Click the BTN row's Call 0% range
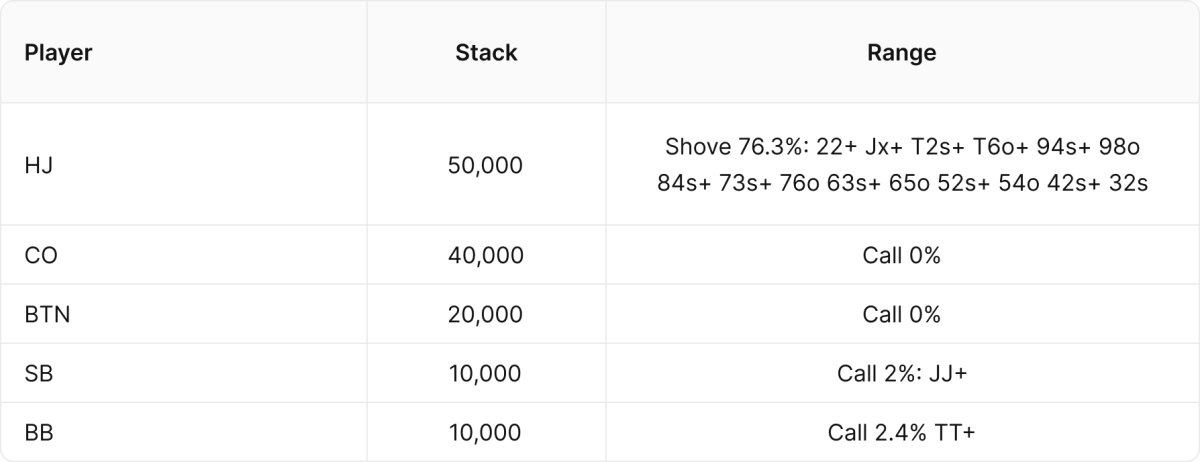 (x=902, y=314)
